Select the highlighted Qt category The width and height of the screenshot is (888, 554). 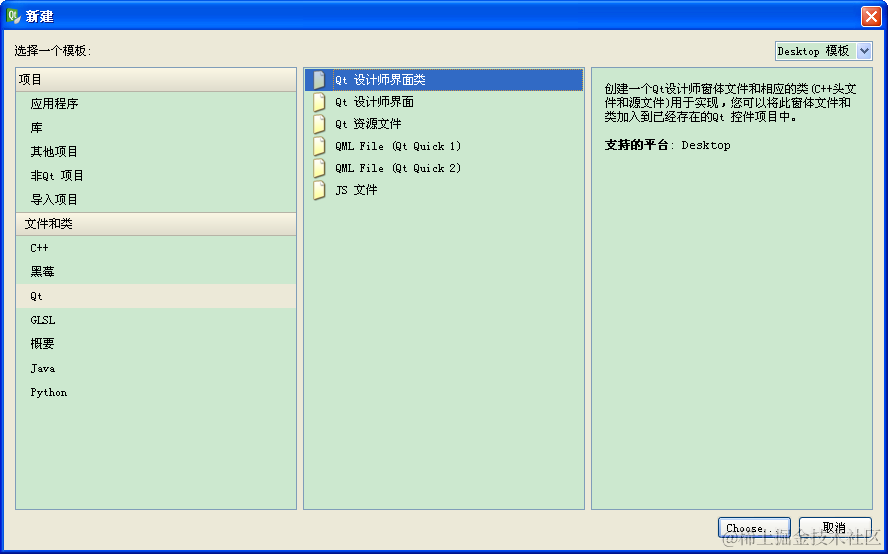pos(156,296)
